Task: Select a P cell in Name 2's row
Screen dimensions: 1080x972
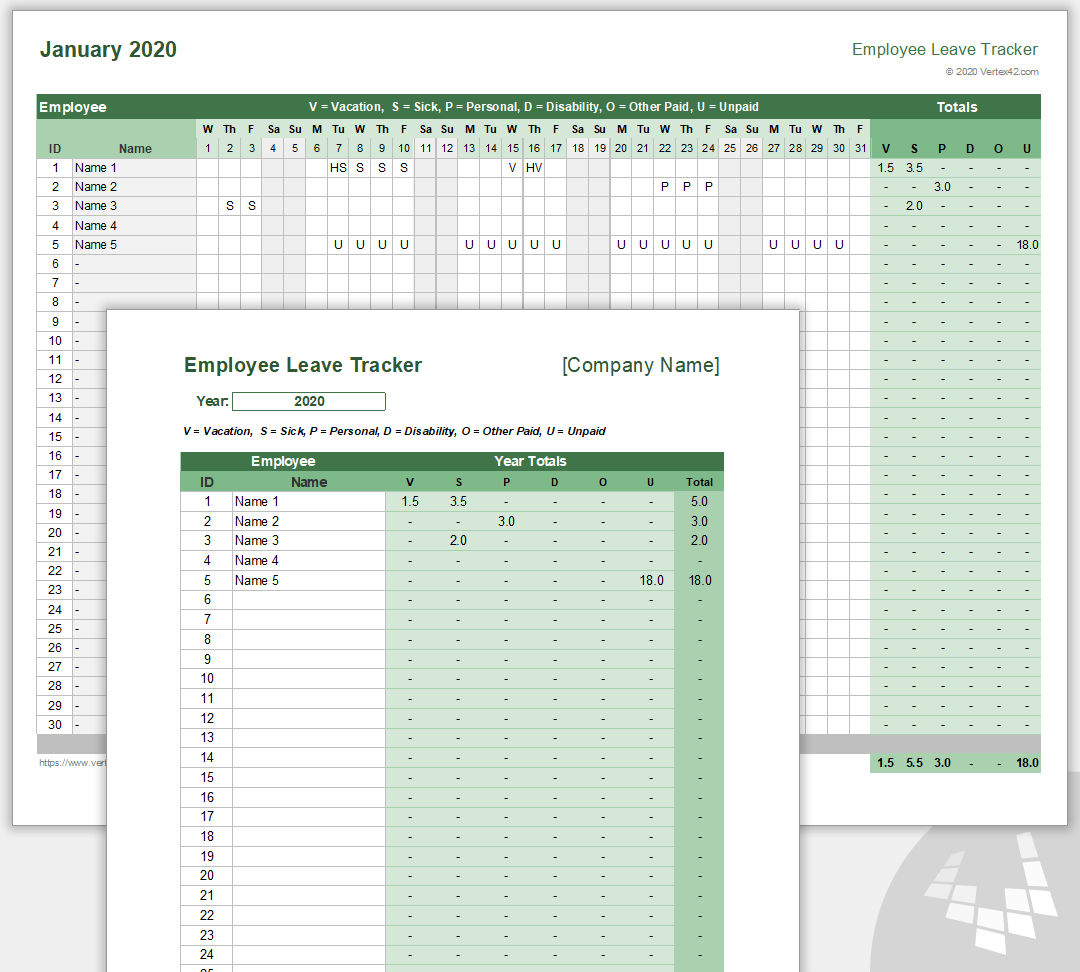Action: [665, 186]
